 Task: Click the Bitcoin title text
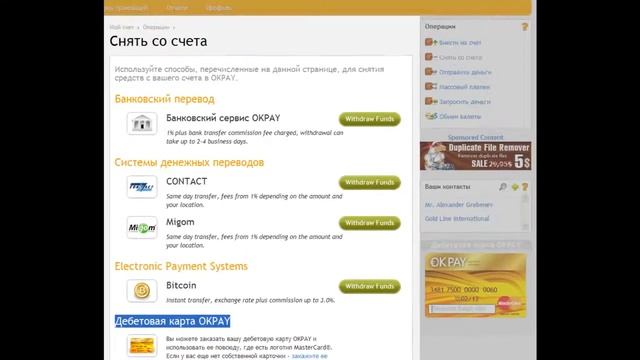pos(181,285)
